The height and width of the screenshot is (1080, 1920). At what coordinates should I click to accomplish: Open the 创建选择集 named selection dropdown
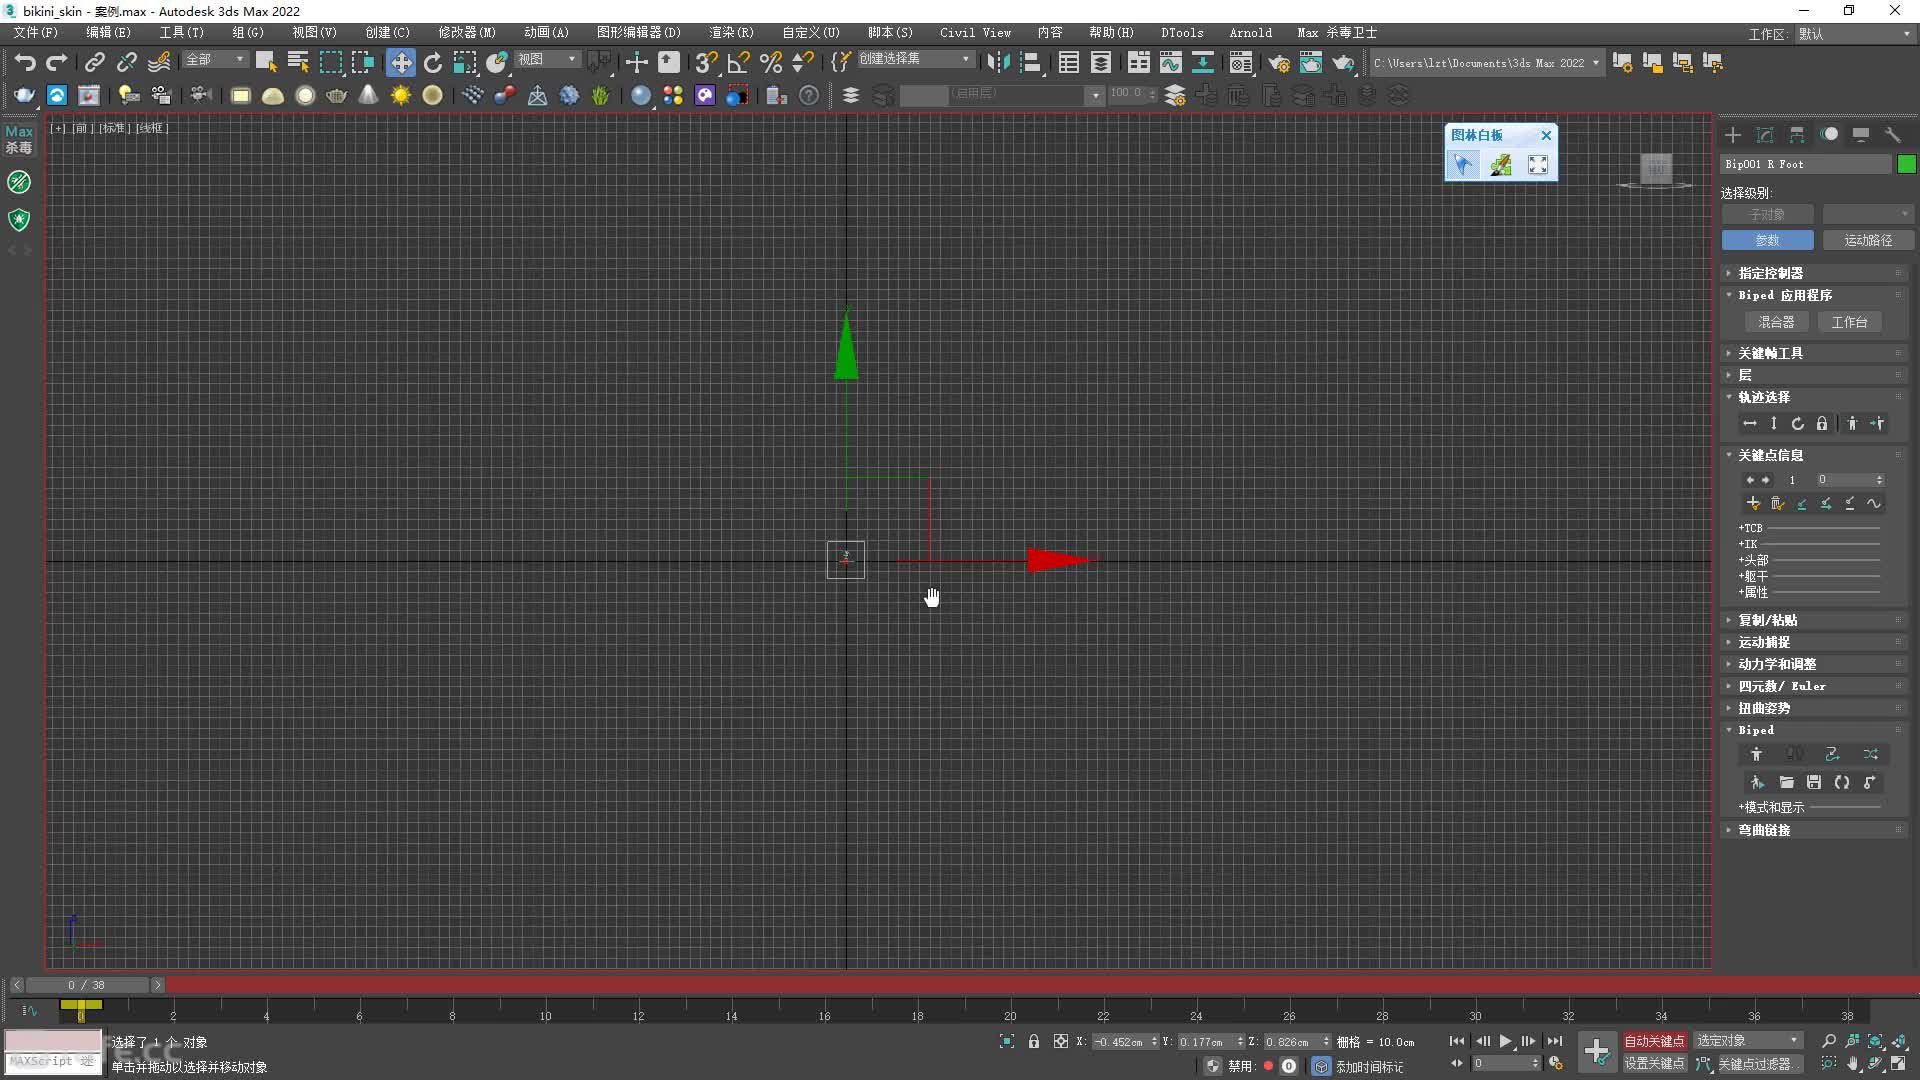pos(915,60)
